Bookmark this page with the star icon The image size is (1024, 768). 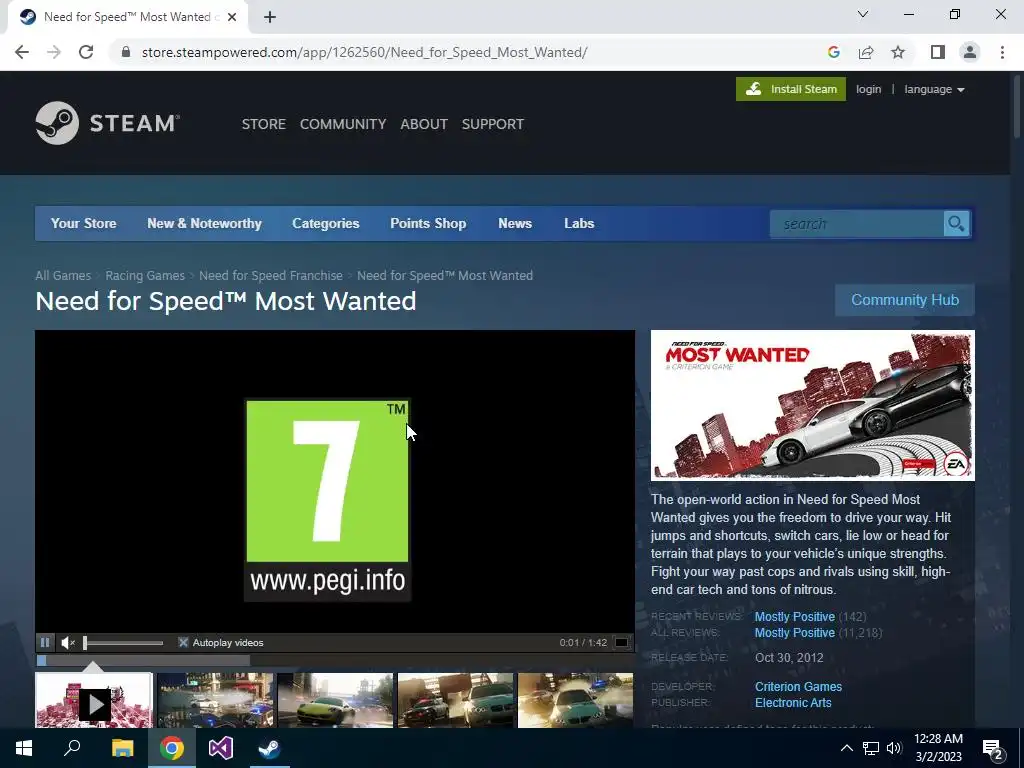click(898, 52)
